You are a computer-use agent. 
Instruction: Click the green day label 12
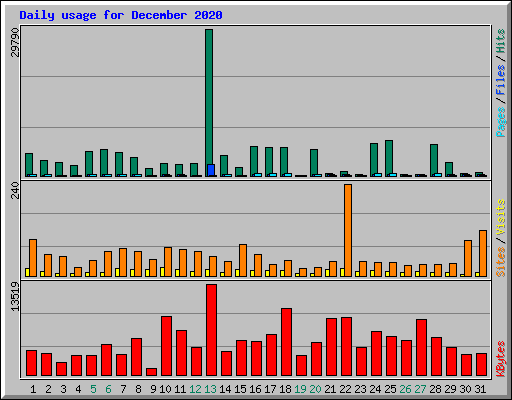[x=195, y=389]
